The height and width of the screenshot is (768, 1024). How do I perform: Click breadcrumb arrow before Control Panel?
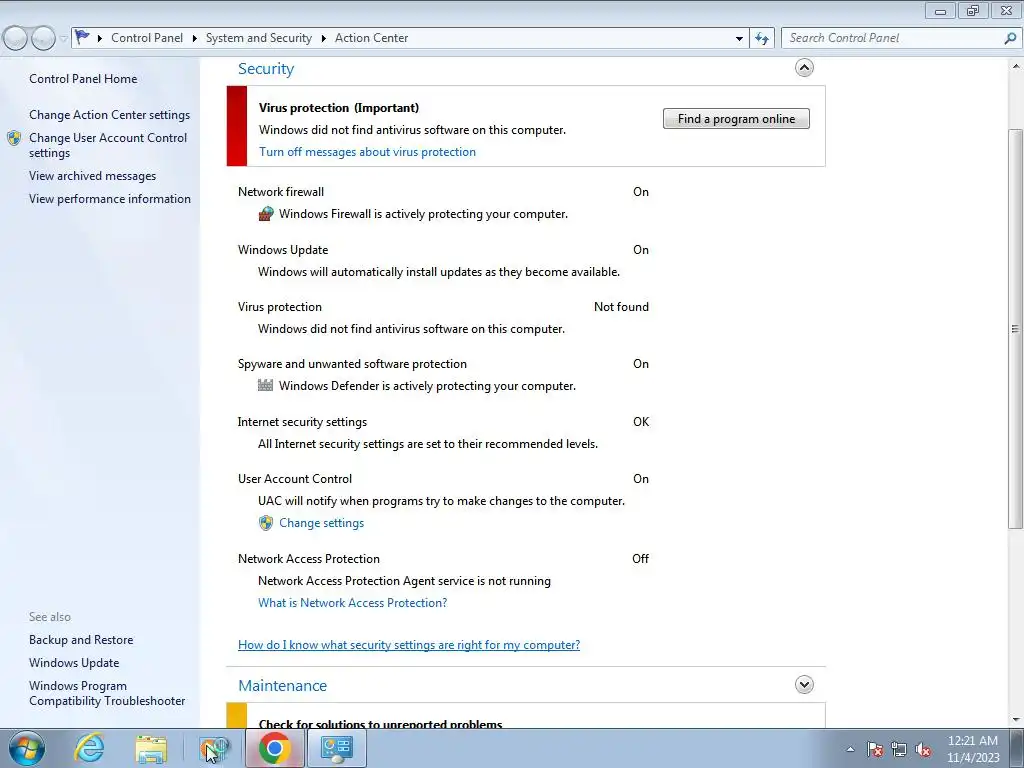pos(99,38)
